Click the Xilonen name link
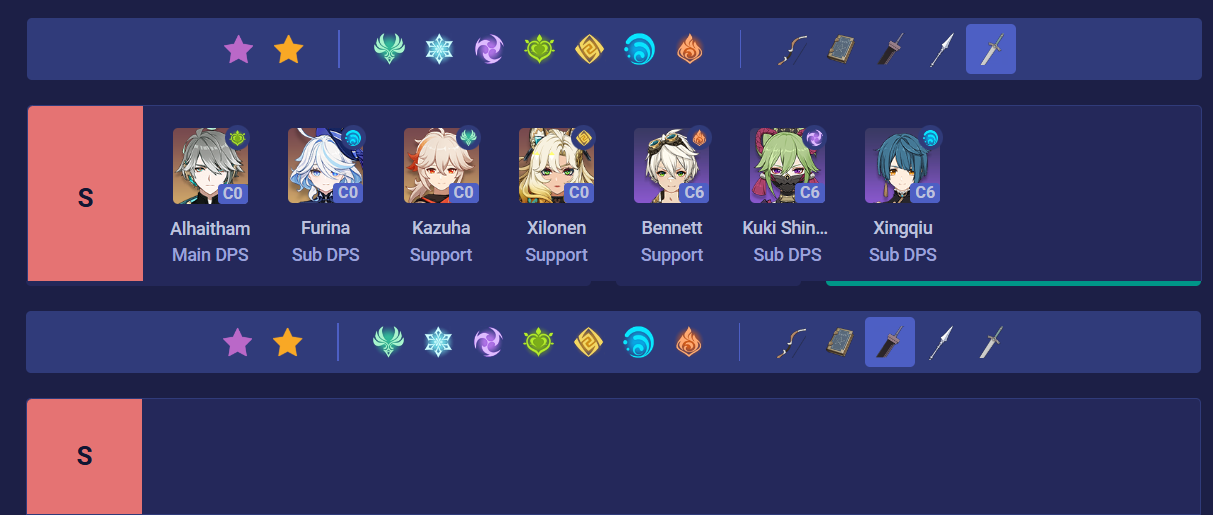1213x515 pixels. pos(556,228)
